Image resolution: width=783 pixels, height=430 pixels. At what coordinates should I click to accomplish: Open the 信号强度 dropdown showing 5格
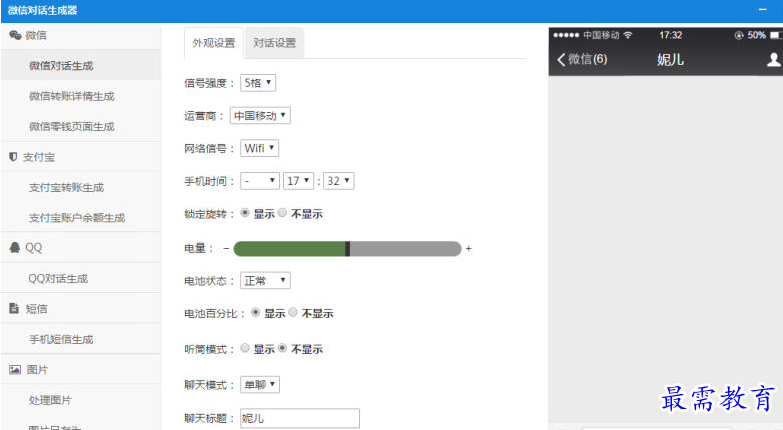[x=258, y=83]
